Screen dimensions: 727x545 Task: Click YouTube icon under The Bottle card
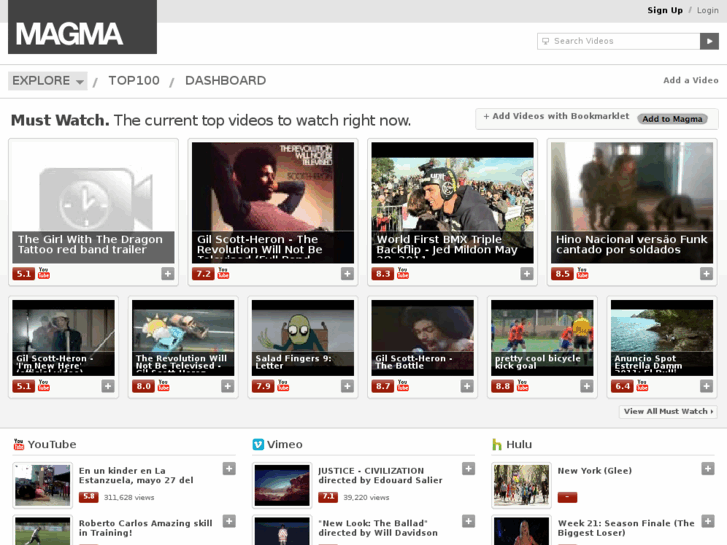pos(403,385)
